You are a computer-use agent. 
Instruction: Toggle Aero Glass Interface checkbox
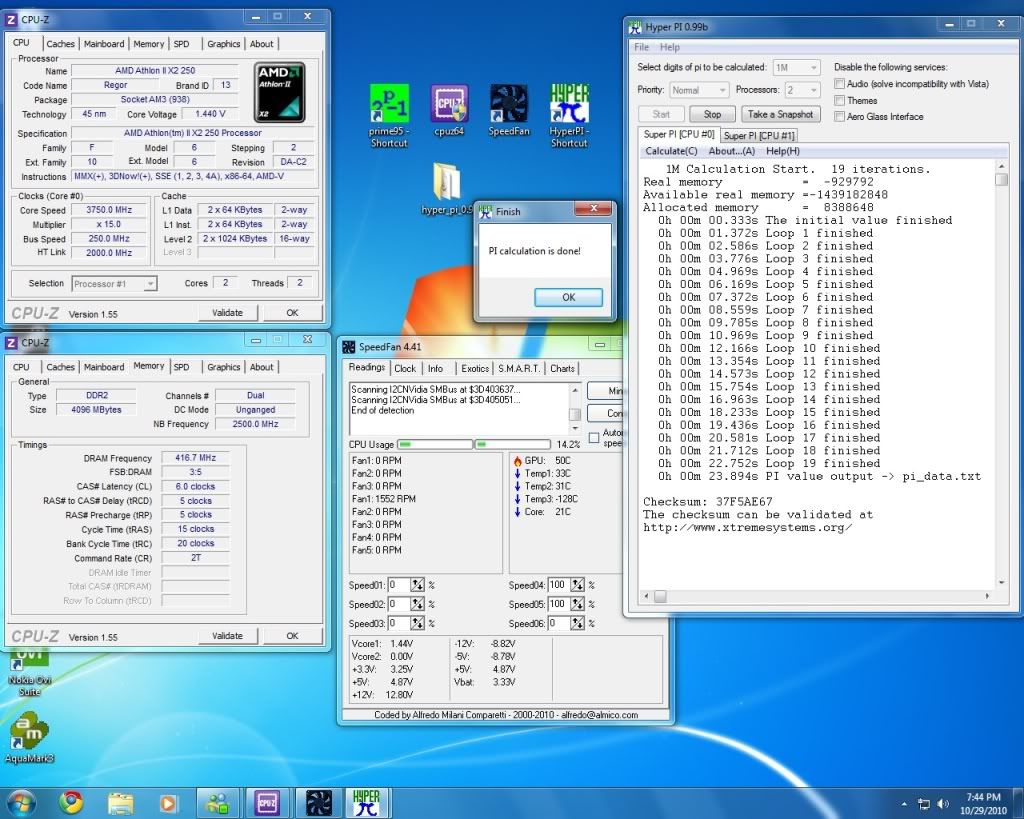[x=839, y=116]
